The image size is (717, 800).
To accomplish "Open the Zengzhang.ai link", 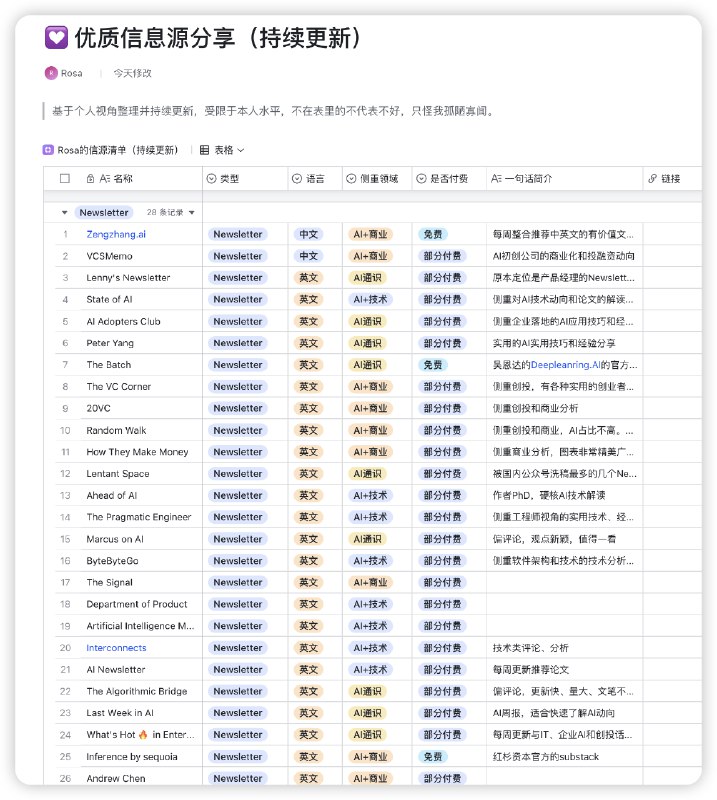I will pyautogui.click(x=116, y=234).
